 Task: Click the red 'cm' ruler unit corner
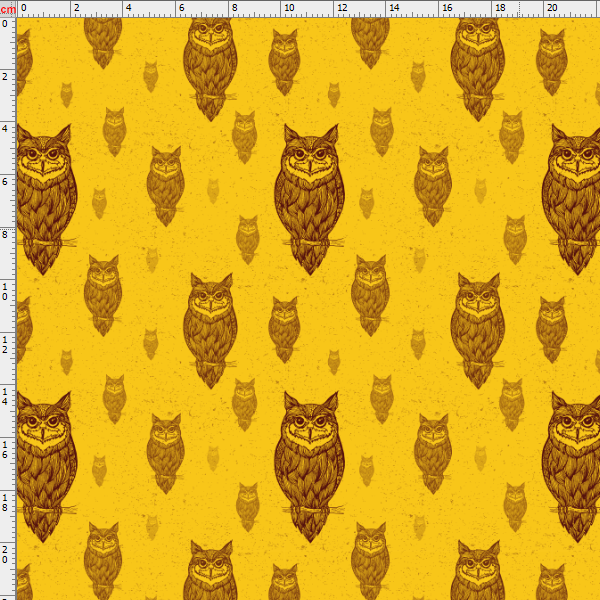[8, 8]
